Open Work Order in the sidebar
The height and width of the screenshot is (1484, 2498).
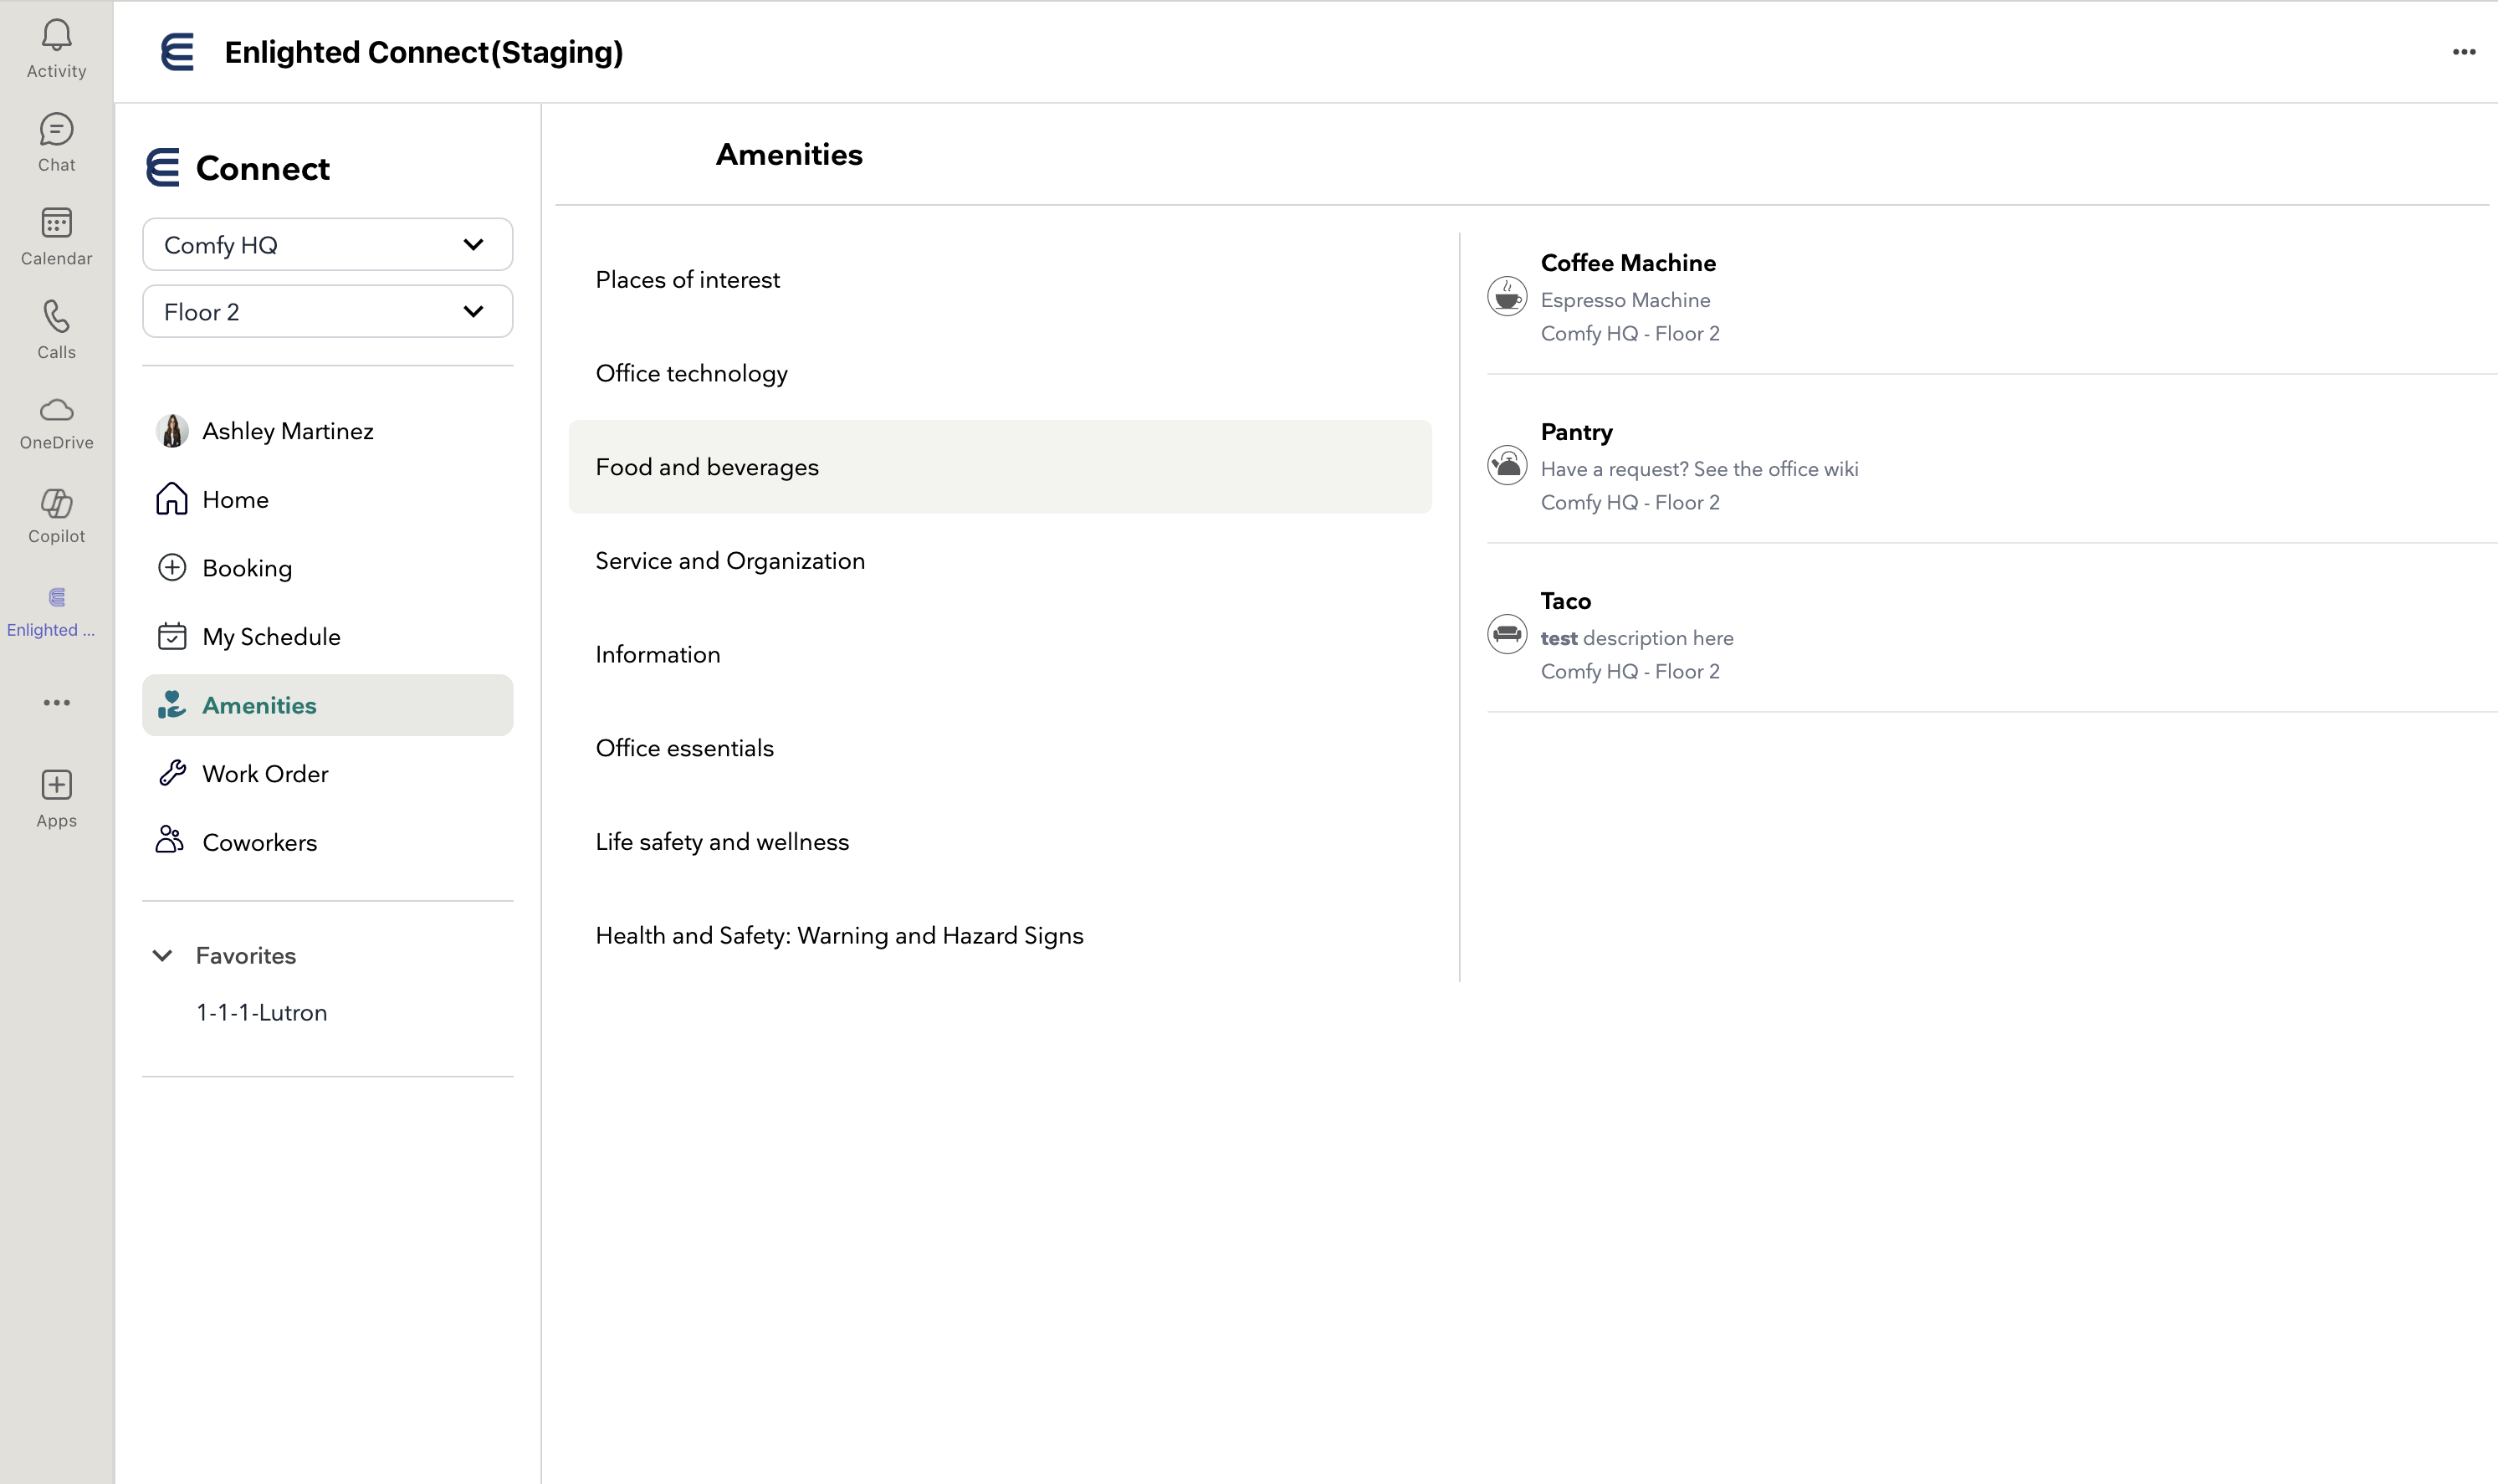click(x=327, y=773)
